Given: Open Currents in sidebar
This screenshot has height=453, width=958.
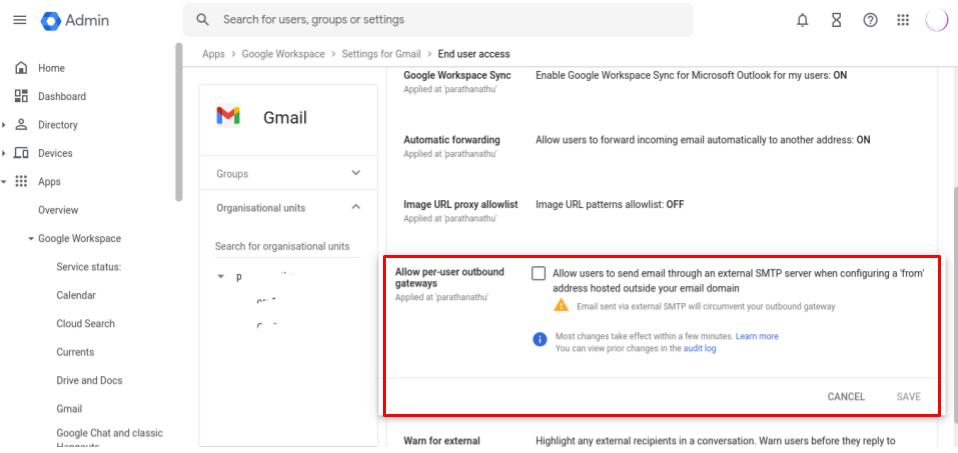Looking at the screenshot, I should (x=75, y=352).
